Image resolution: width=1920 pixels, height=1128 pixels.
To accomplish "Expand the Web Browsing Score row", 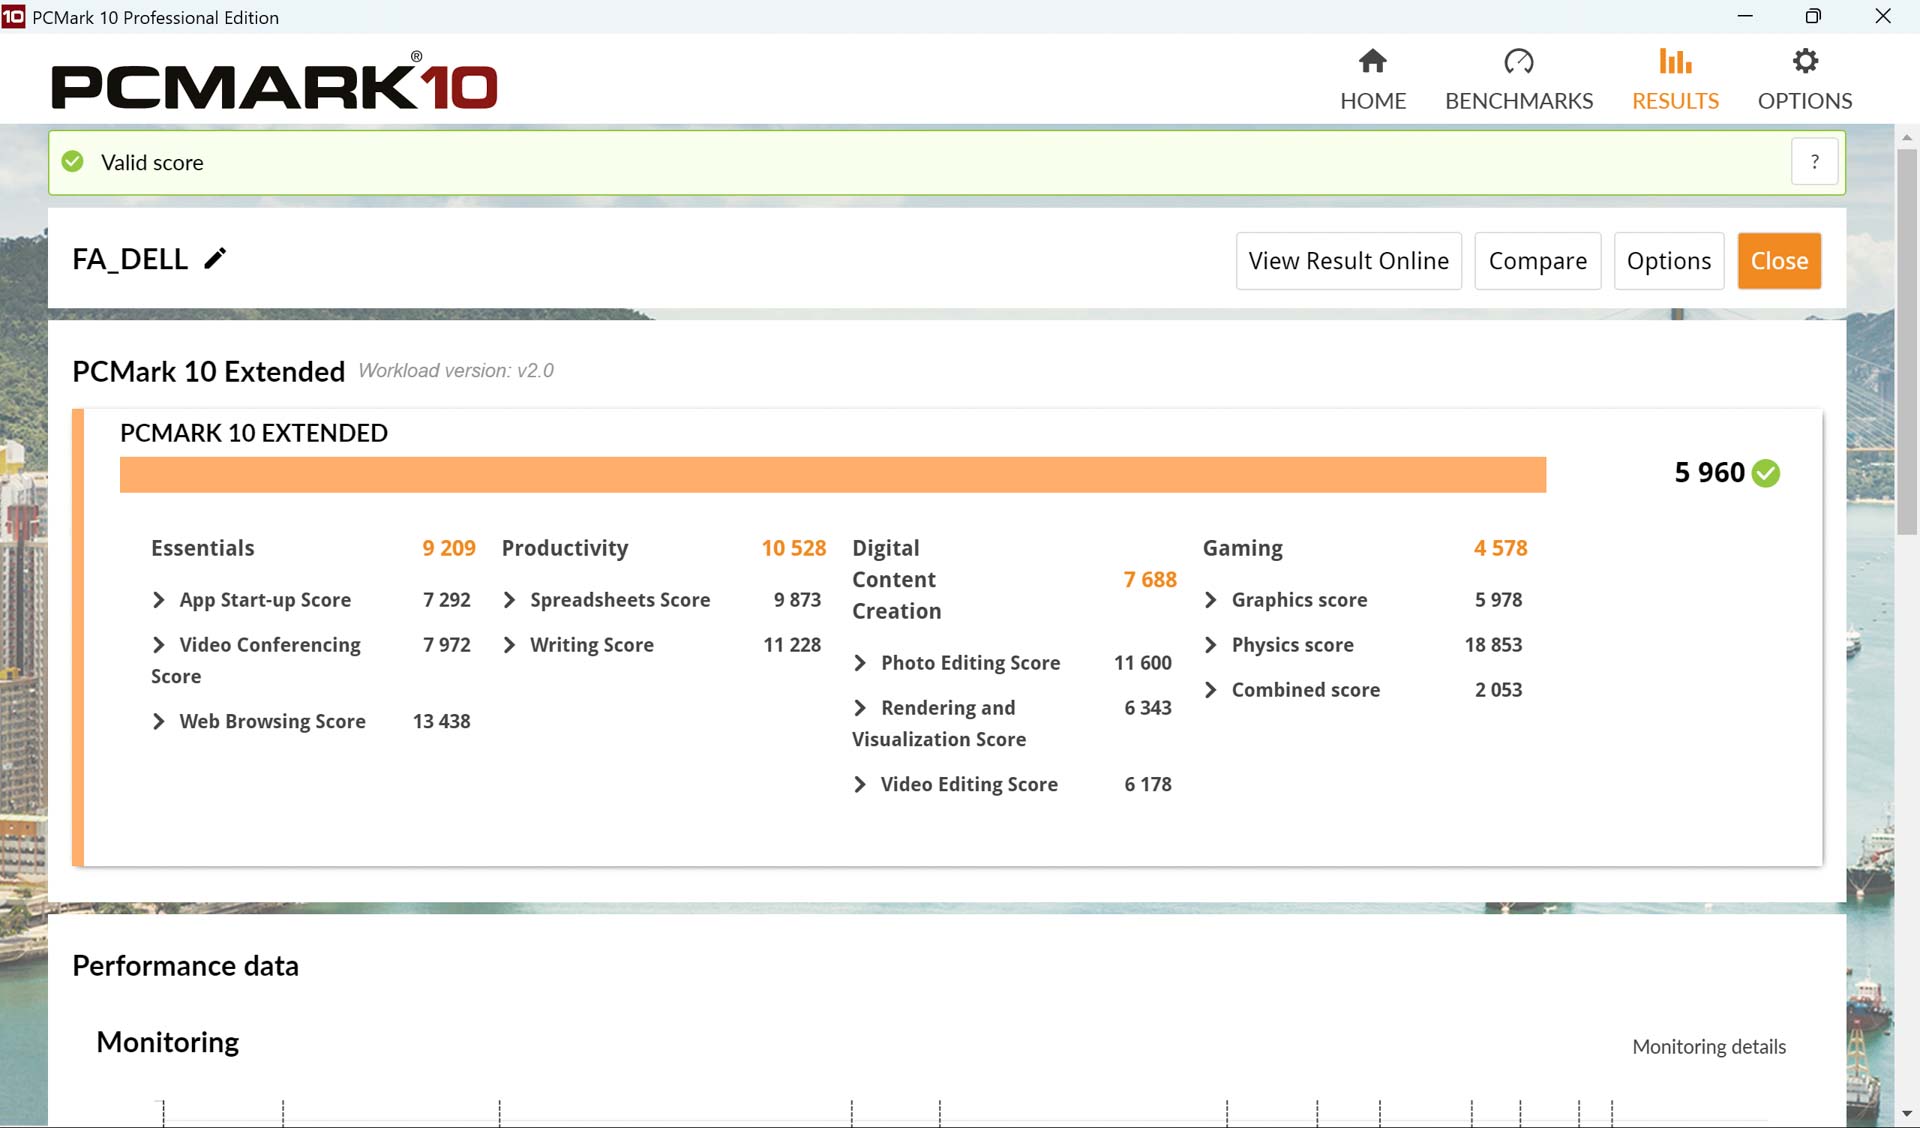I will (159, 722).
